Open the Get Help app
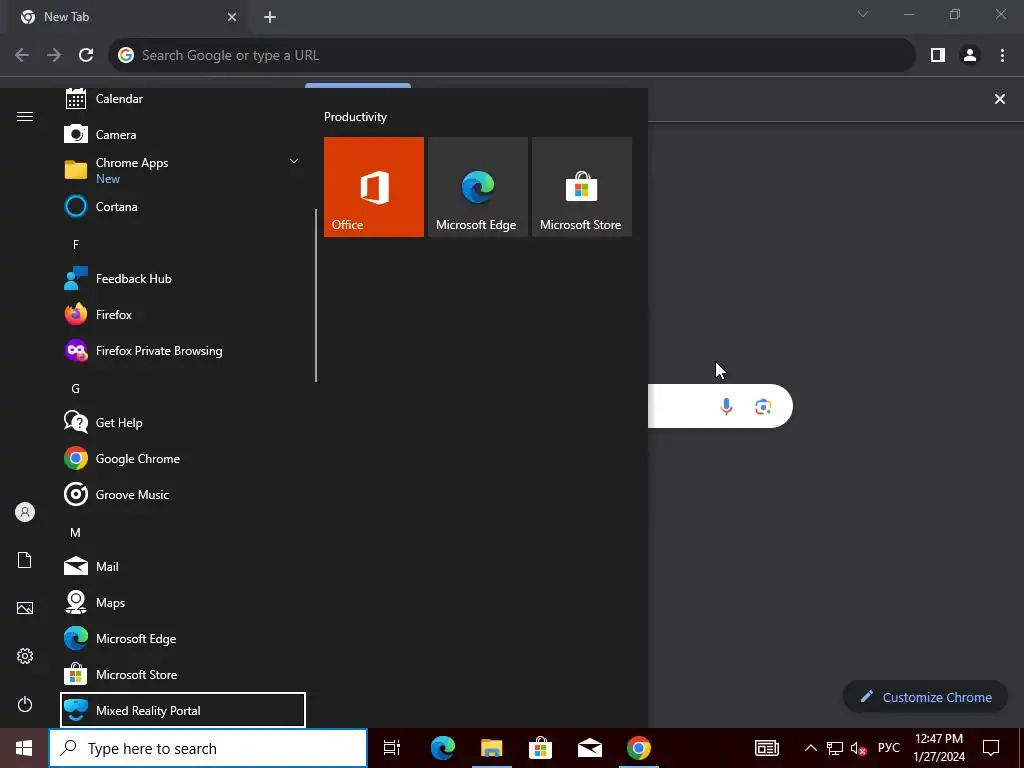 tap(183, 423)
